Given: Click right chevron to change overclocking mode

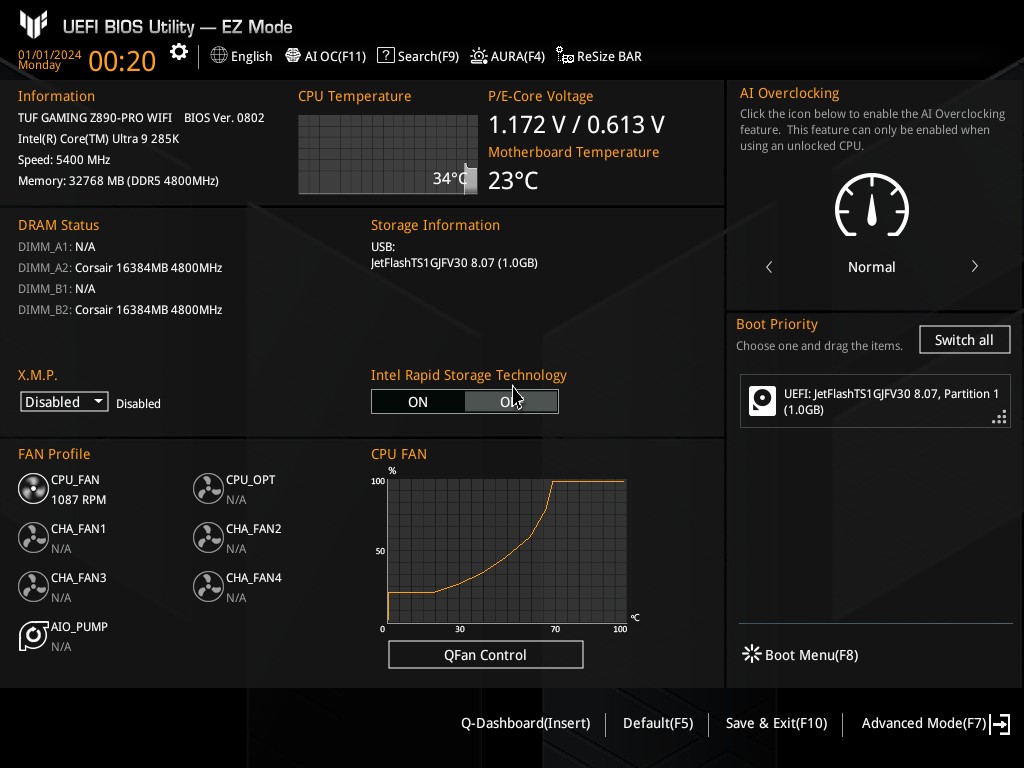Looking at the screenshot, I should 974,267.
